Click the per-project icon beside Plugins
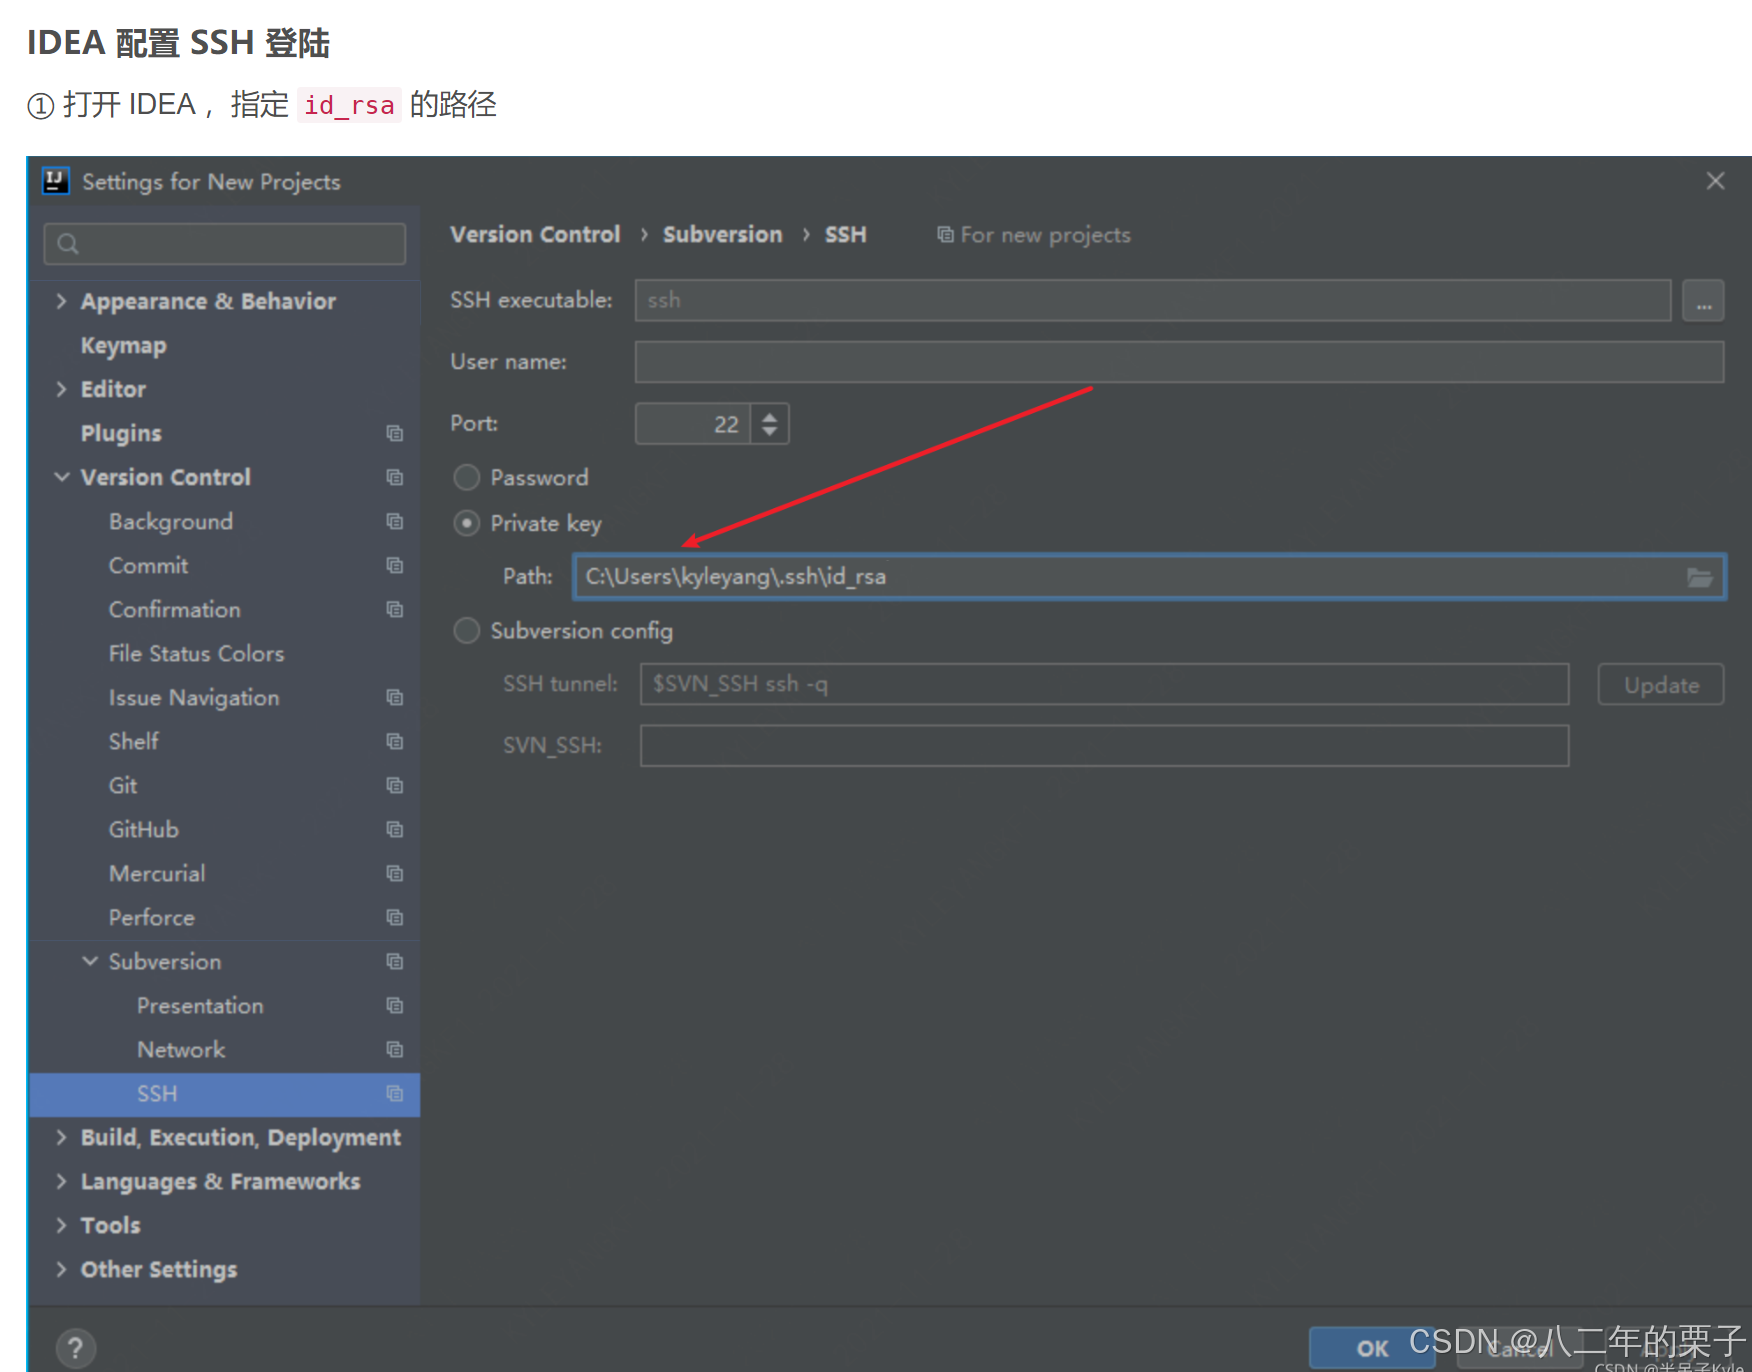1752x1372 pixels. (395, 433)
